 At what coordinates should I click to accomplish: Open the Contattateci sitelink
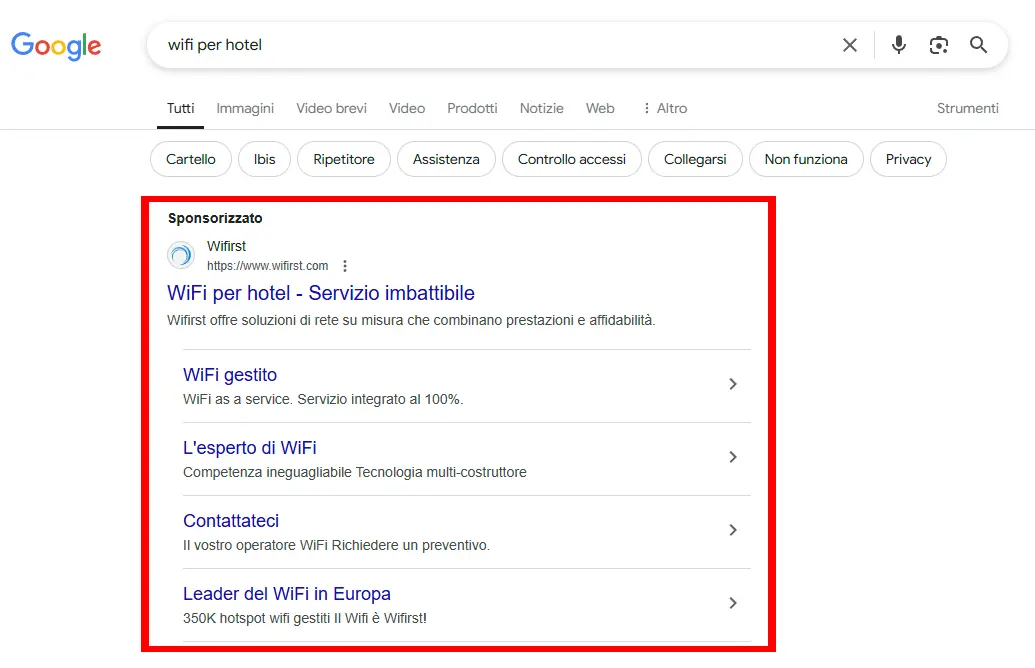231,521
